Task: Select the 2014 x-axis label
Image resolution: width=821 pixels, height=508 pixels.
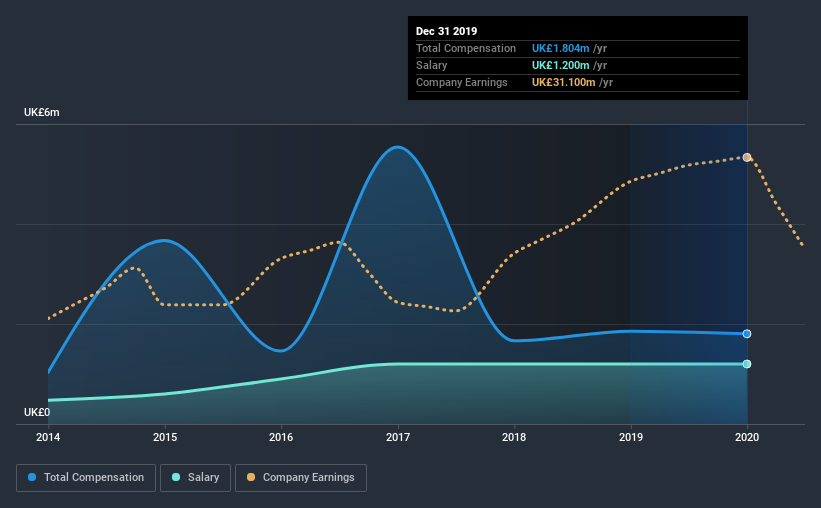Action: click(48, 437)
